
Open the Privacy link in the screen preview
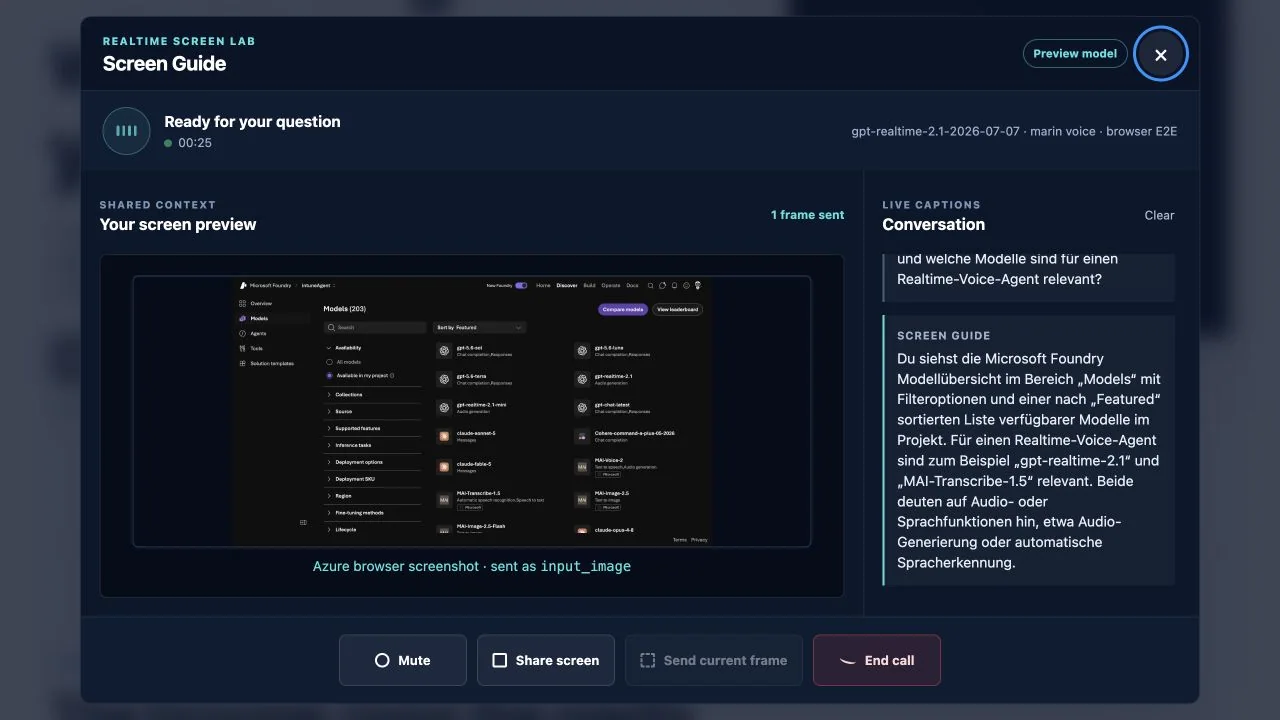pos(699,540)
